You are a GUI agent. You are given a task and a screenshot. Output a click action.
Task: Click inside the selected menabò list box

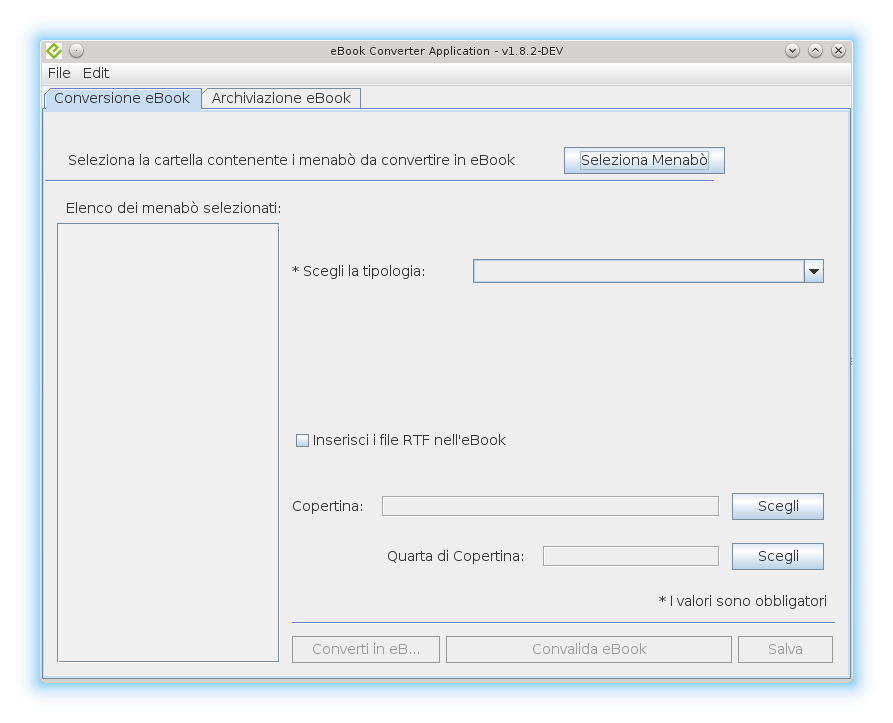[168, 441]
